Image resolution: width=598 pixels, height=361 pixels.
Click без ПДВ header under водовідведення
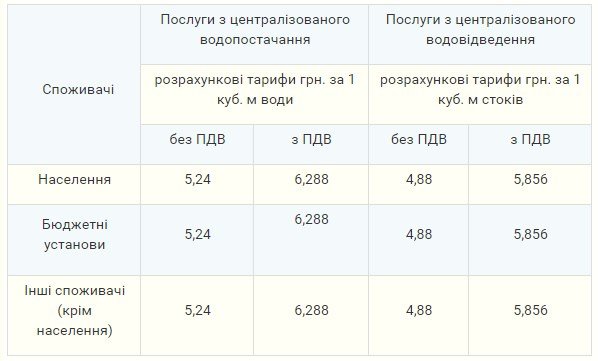(x=419, y=140)
